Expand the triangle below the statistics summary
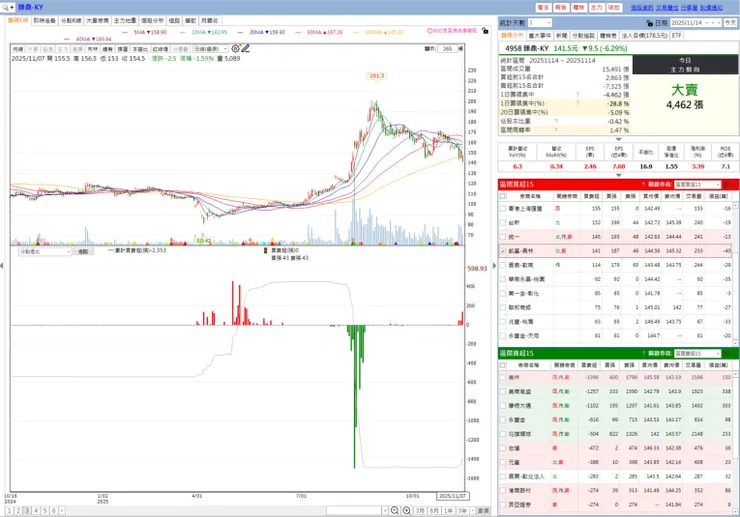 [619, 139]
